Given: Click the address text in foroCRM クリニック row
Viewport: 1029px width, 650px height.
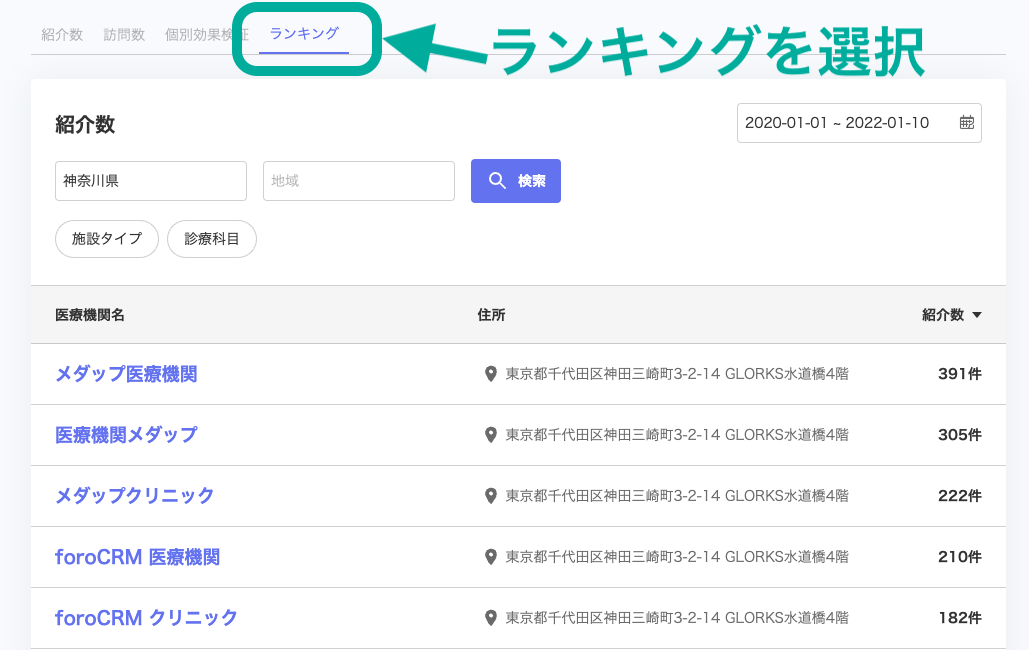Looking at the screenshot, I should click(x=677, y=618).
